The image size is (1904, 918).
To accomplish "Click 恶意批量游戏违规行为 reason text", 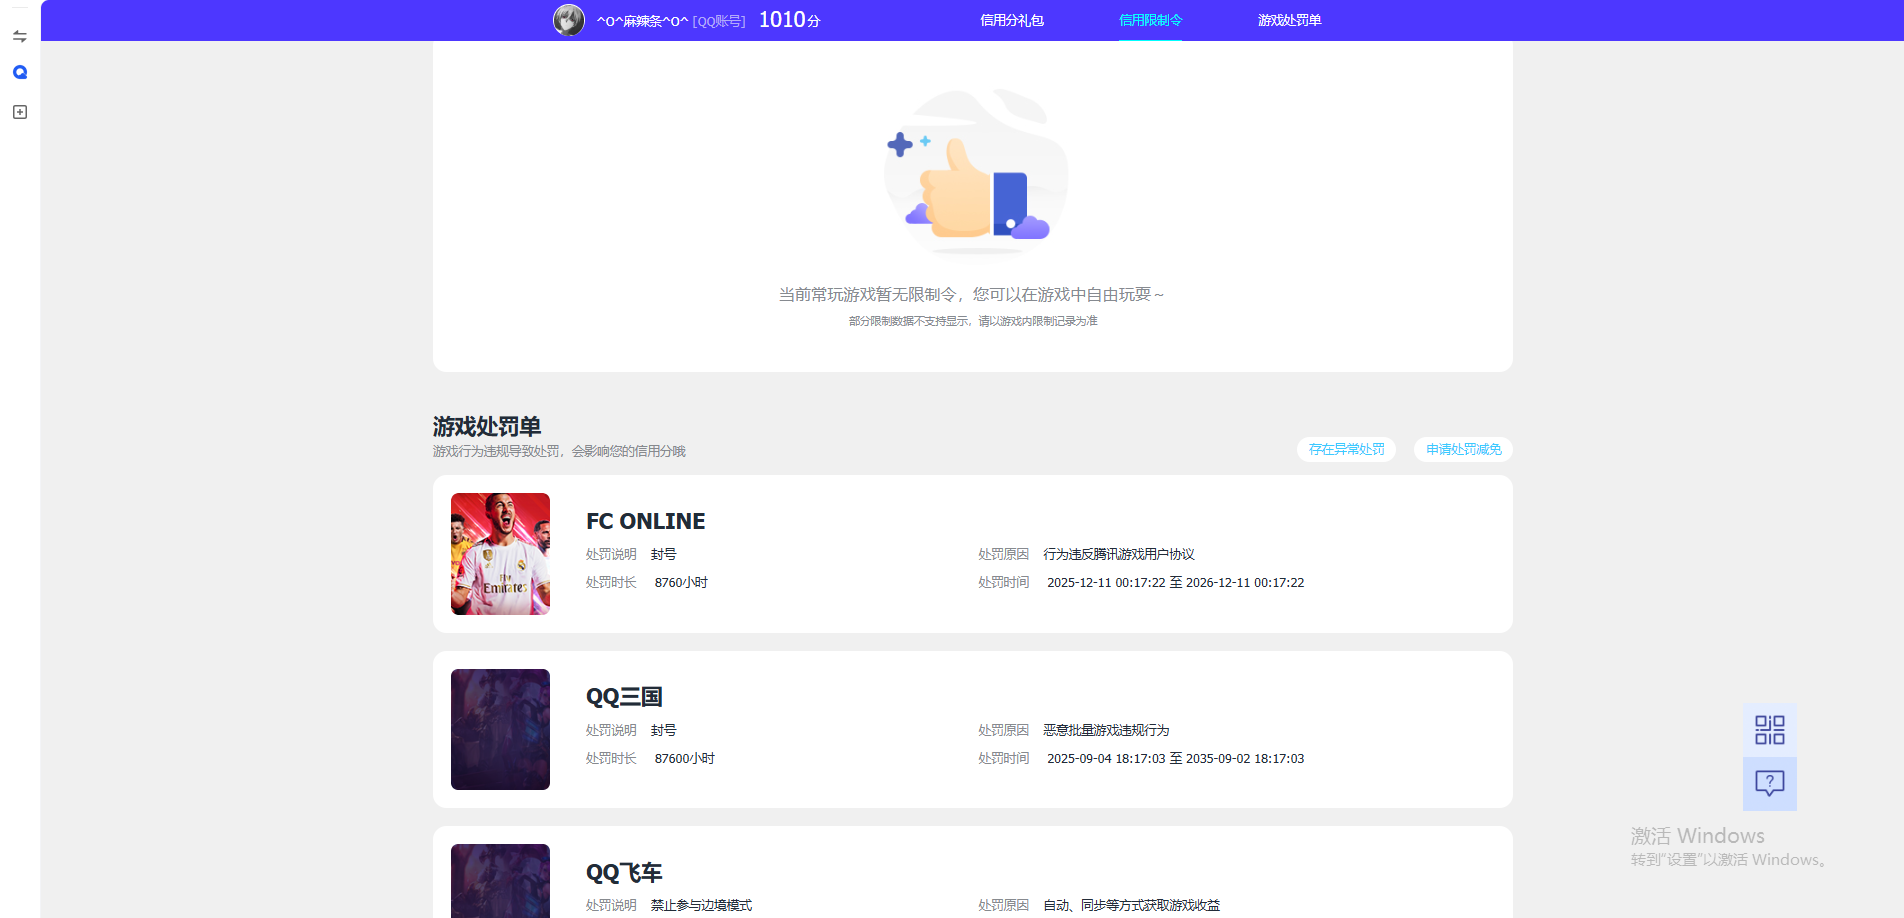I will (1106, 730).
